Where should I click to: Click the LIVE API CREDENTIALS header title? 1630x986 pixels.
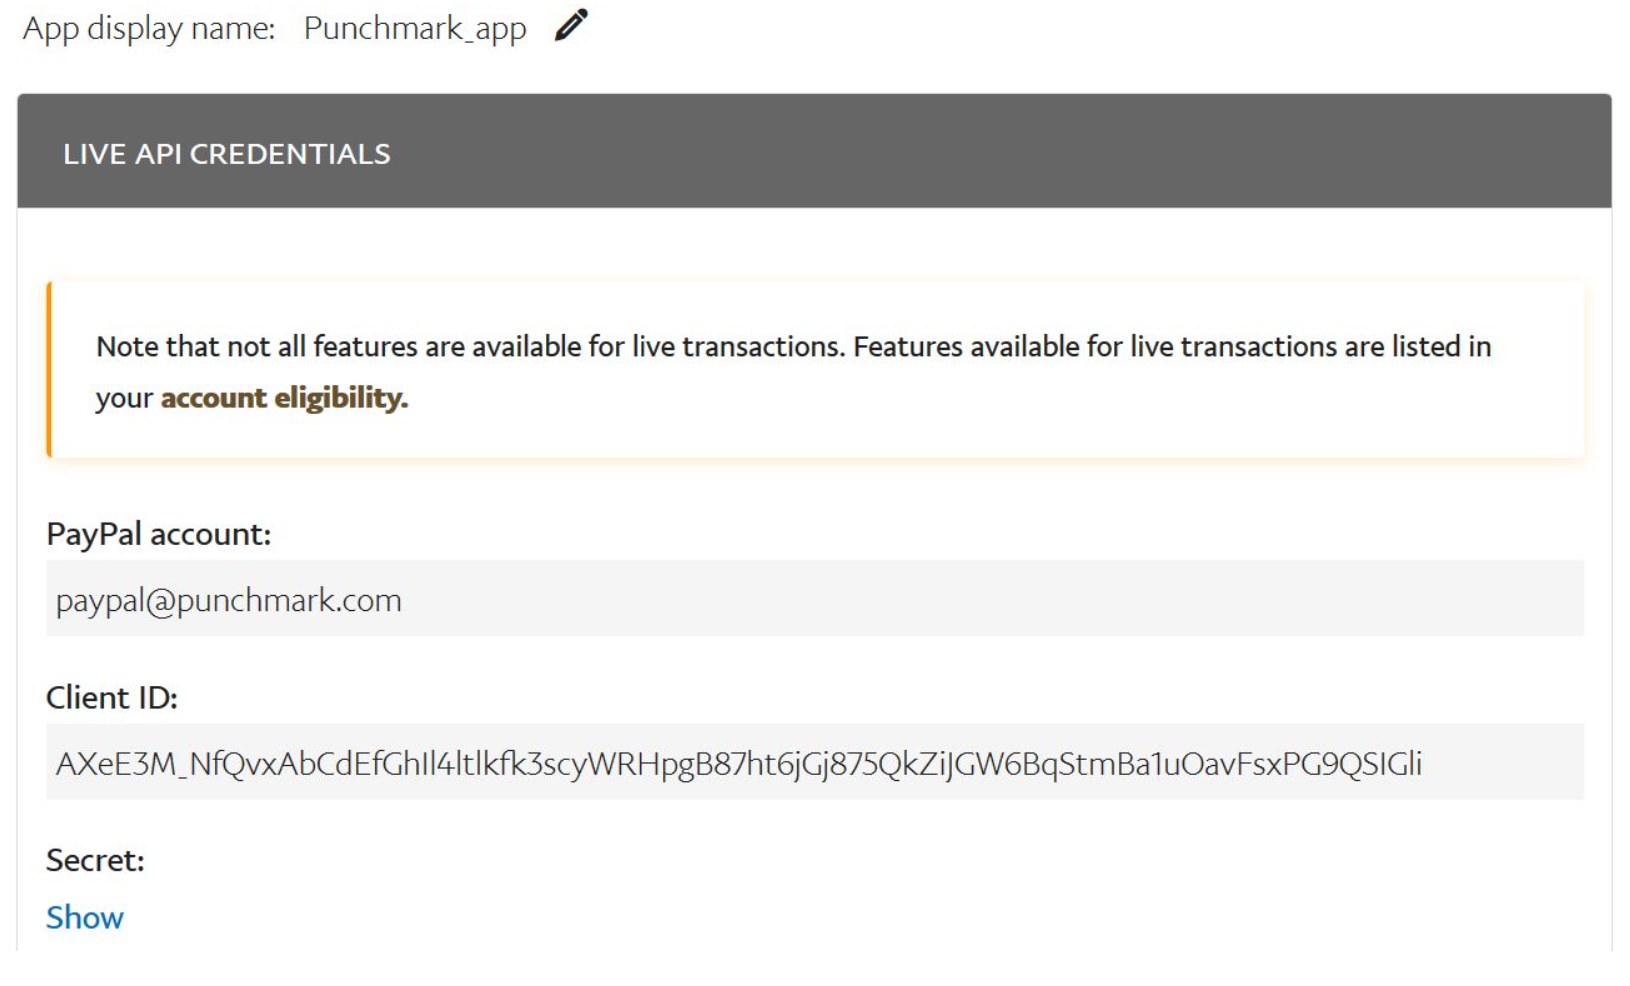coord(227,154)
